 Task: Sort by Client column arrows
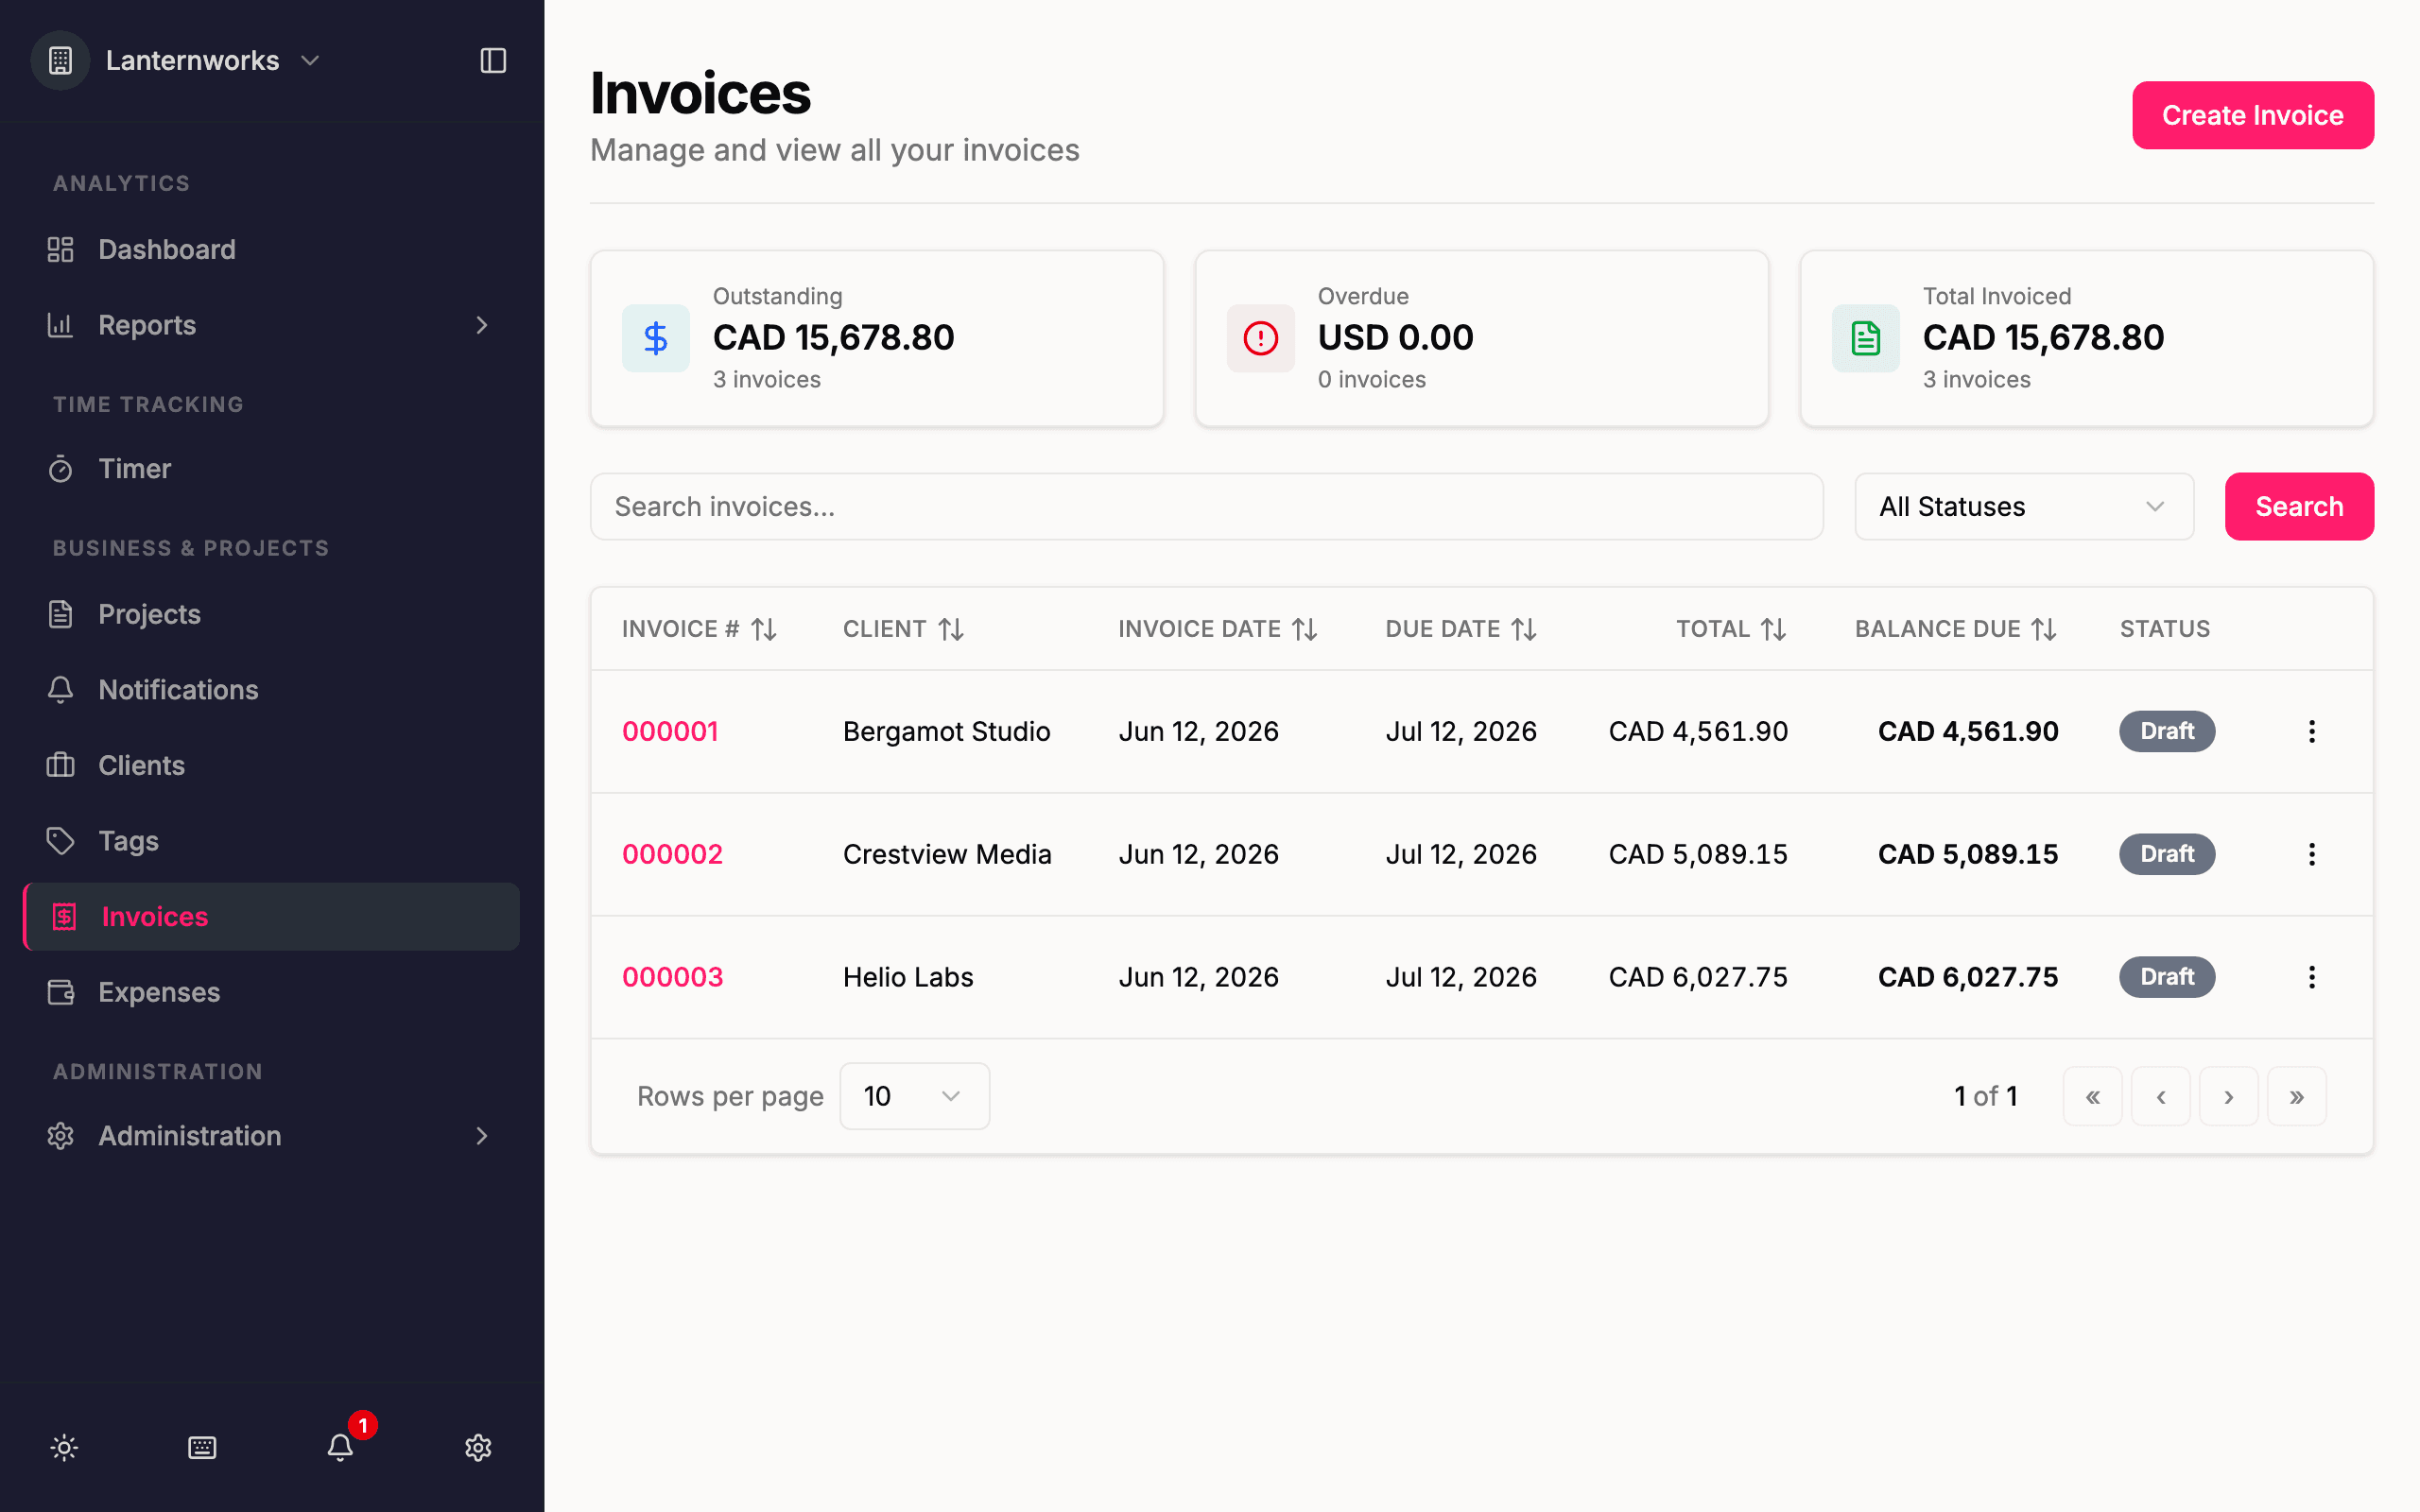[x=951, y=629]
